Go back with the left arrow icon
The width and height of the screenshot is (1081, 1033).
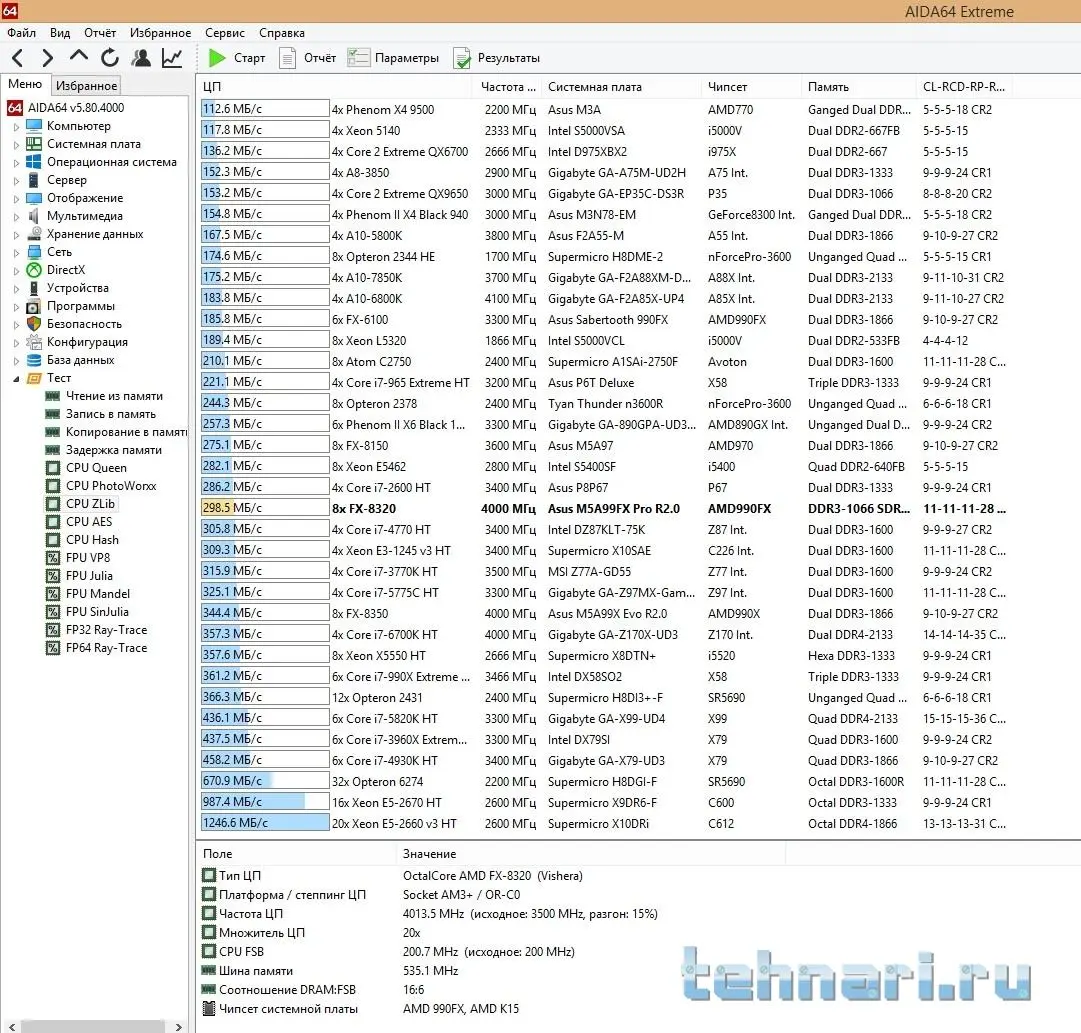pos(18,58)
